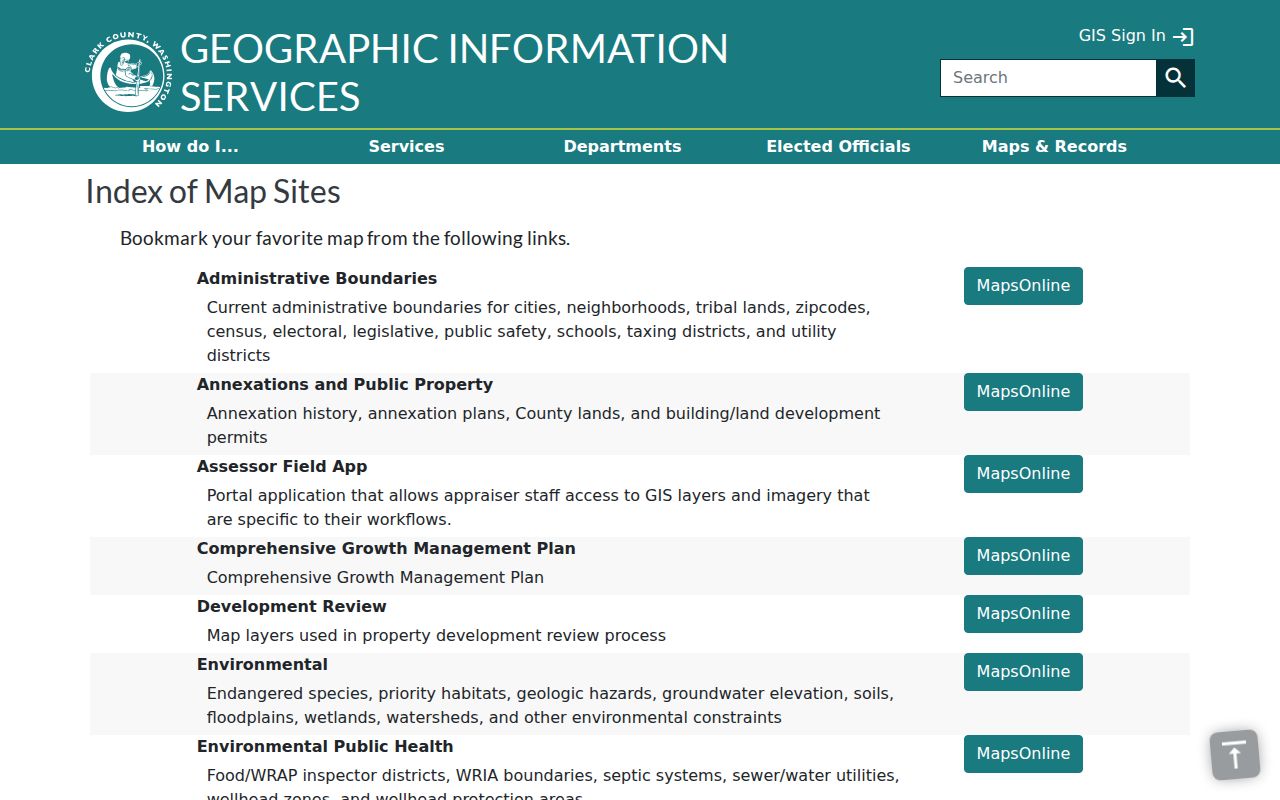Open the Elected Officials menu
This screenshot has height=800, width=1280.
click(x=838, y=146)
